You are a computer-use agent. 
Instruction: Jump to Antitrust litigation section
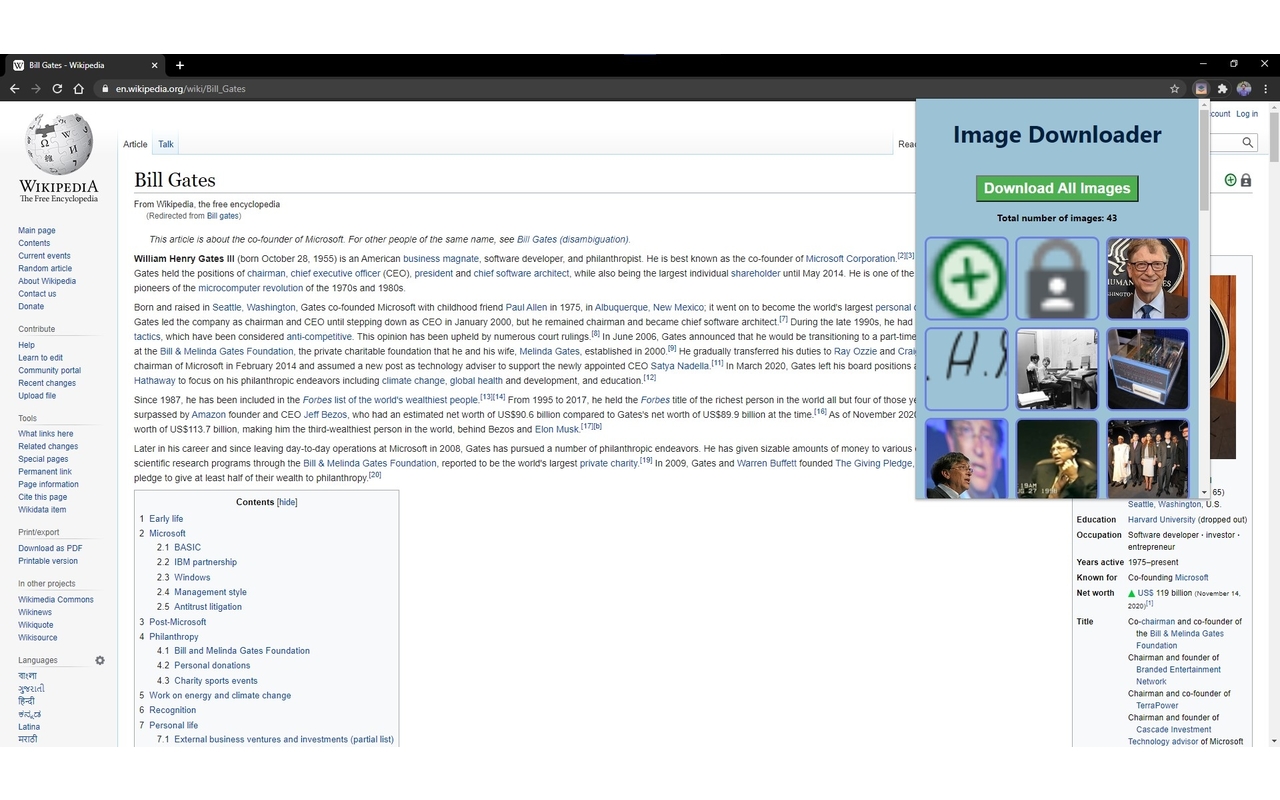[208, 607]
